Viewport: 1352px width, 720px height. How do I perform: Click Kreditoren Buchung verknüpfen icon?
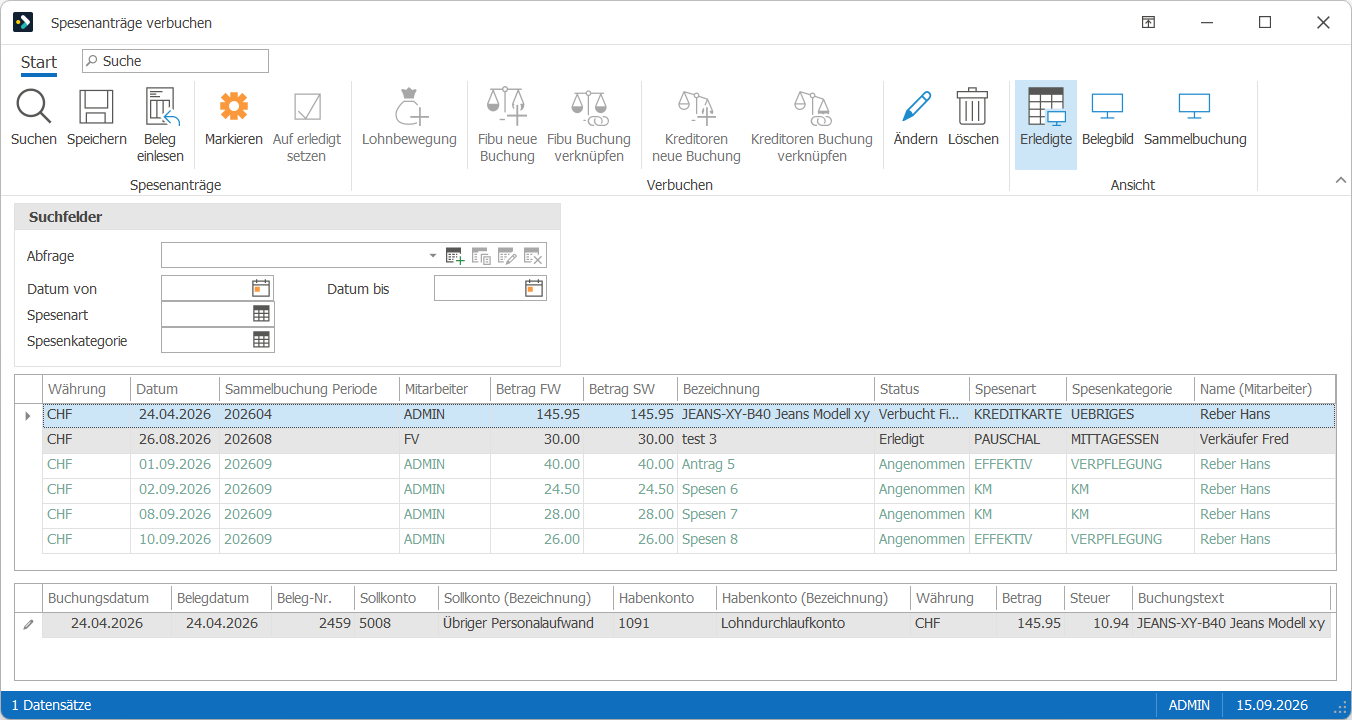click(812, 106)
